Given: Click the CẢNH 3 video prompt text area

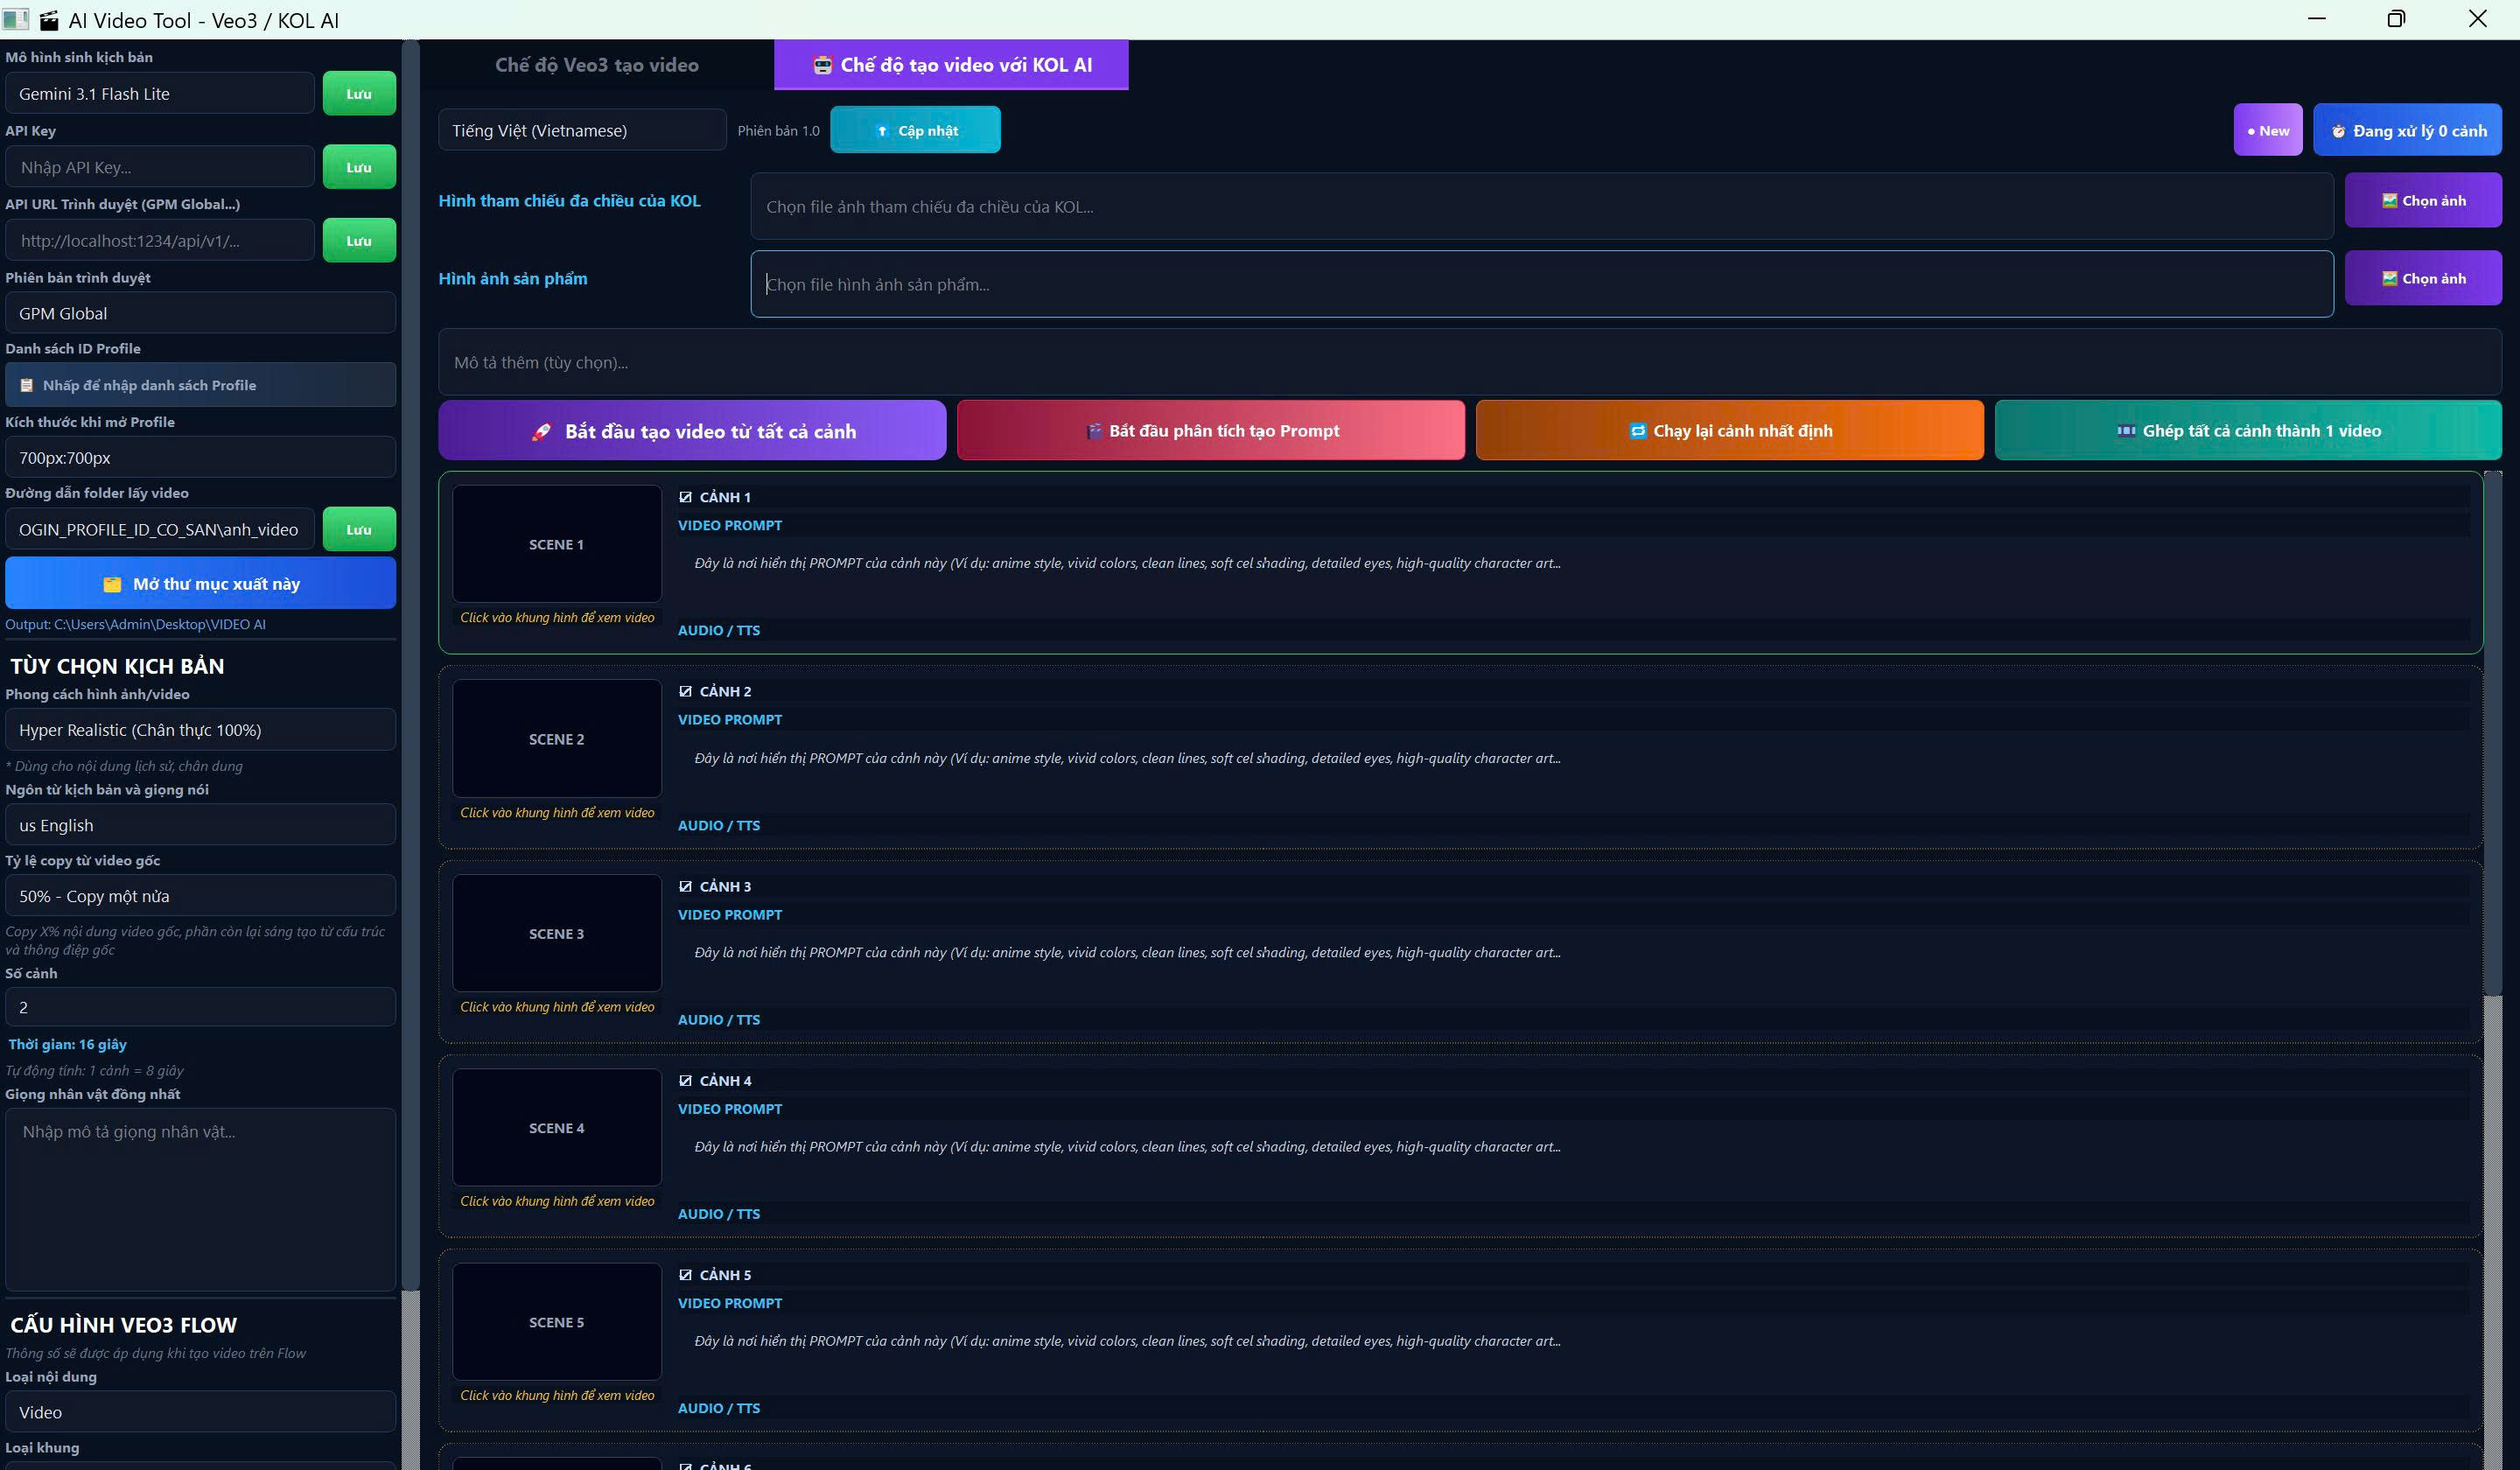Looking at the screenshot, I should (1573, 966).
